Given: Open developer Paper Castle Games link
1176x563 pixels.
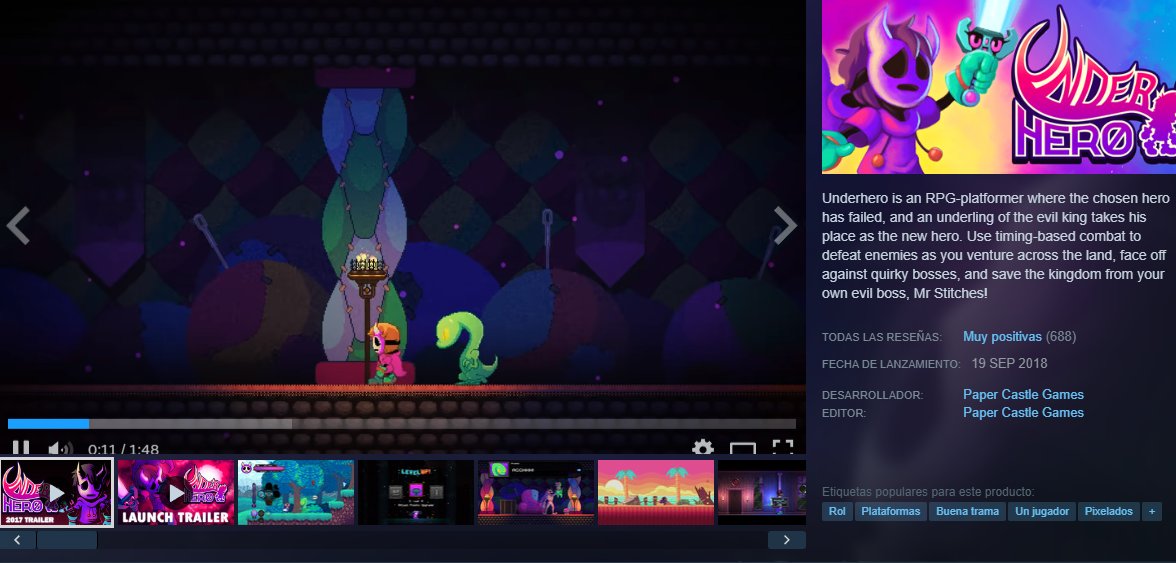Looking at the screenshot, I should click(x=1023, y=394).
